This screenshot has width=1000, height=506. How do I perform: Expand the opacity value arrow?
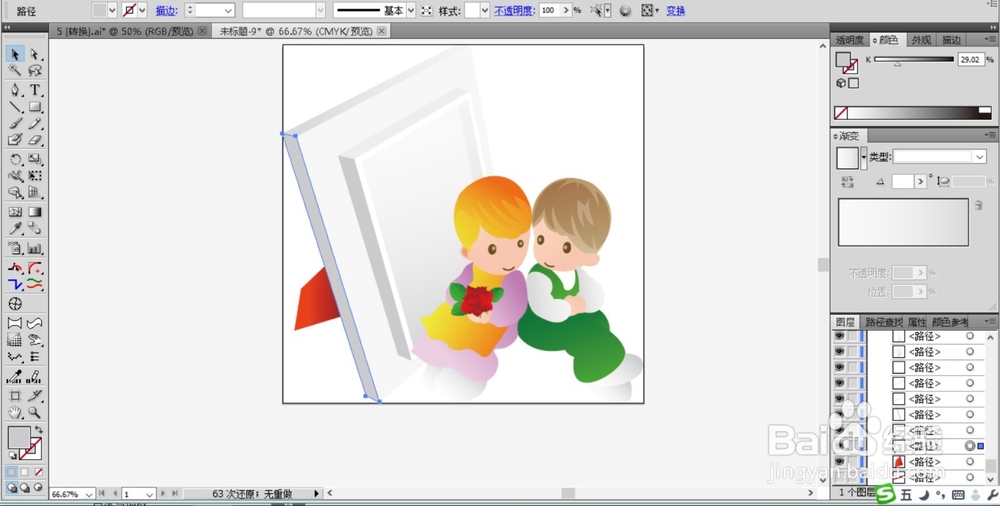tap(566, 10)
